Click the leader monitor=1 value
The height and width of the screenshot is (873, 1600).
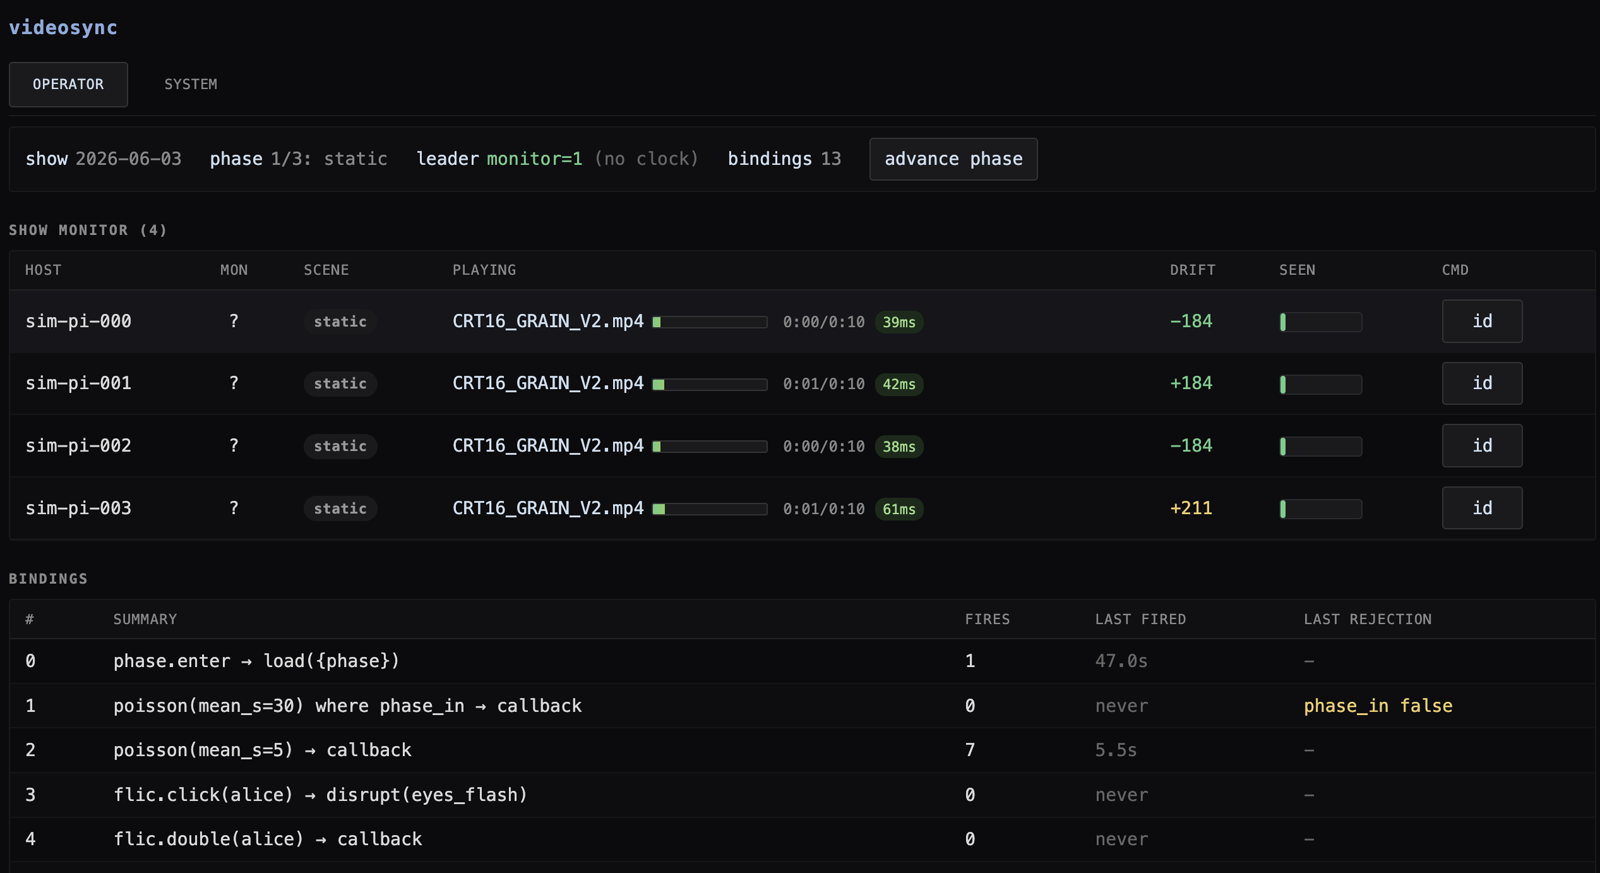534,159
